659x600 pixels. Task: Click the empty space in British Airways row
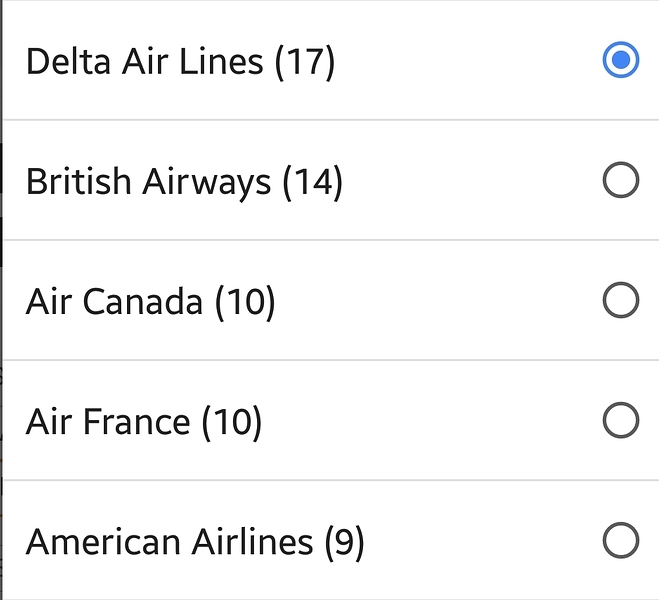(470, 182)
